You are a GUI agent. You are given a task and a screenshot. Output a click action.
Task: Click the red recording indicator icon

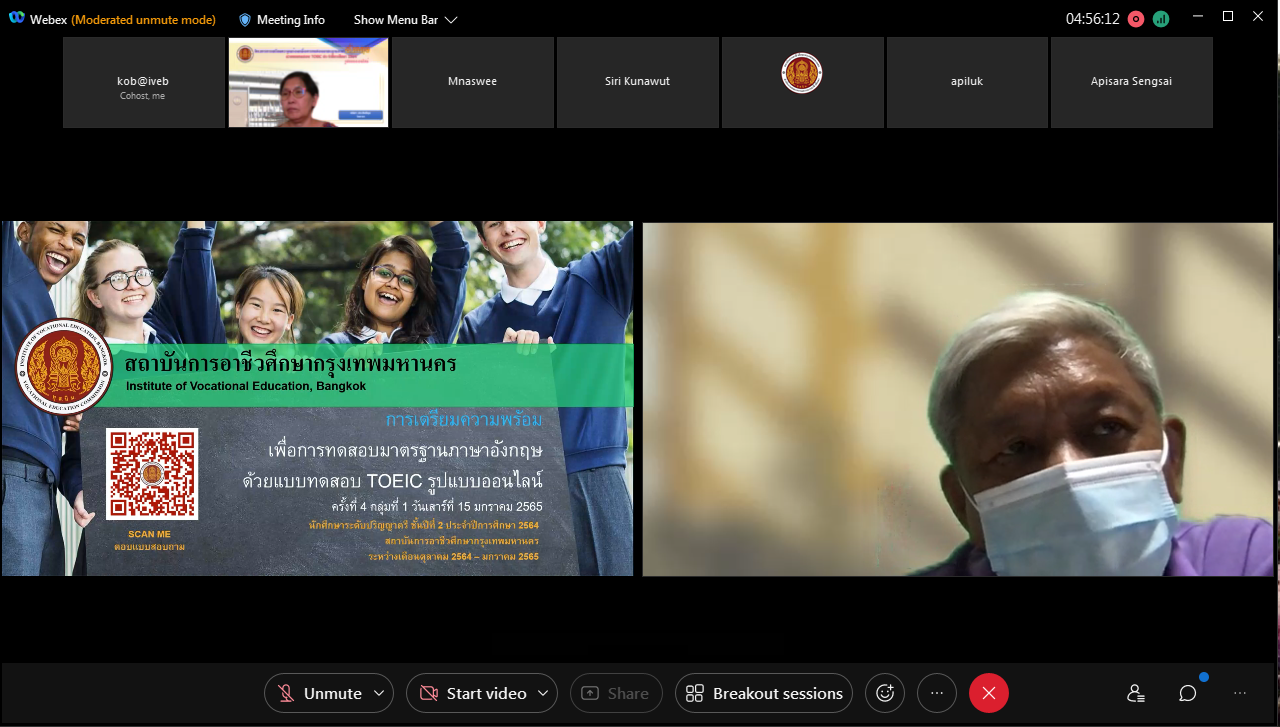1136,19
